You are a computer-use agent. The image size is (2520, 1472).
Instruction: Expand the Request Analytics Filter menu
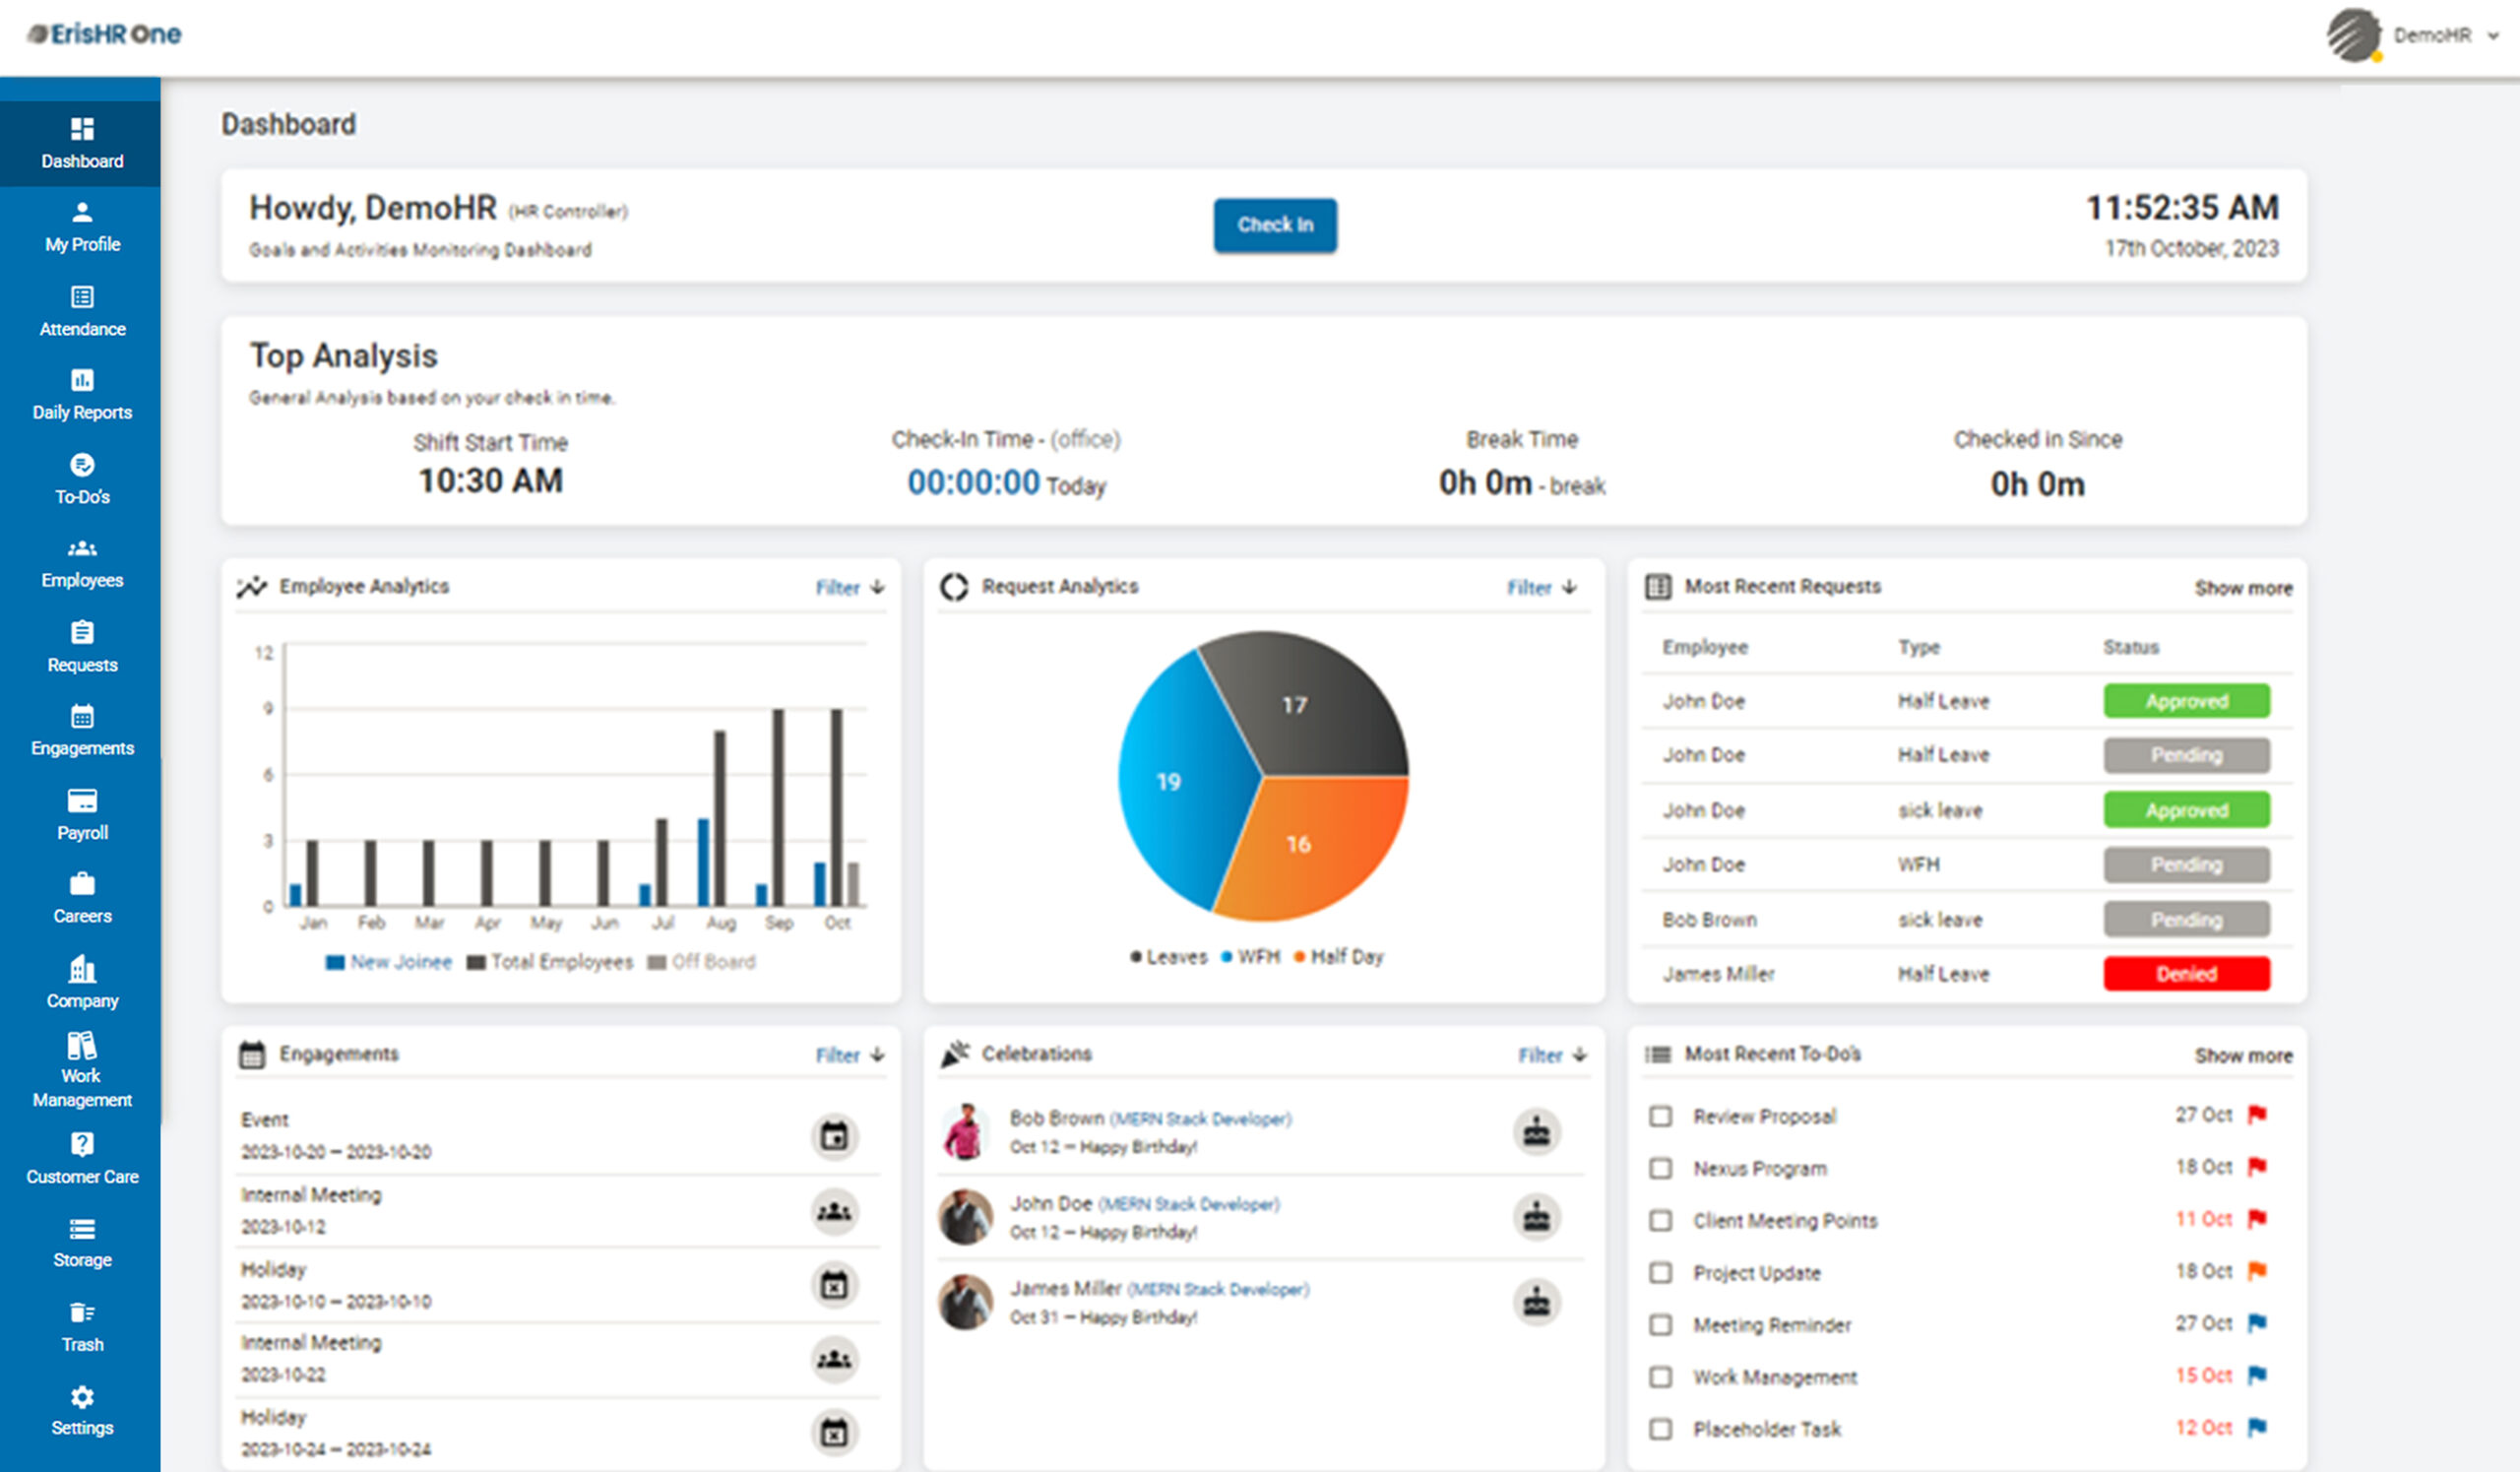click(x=1540, y=588)
